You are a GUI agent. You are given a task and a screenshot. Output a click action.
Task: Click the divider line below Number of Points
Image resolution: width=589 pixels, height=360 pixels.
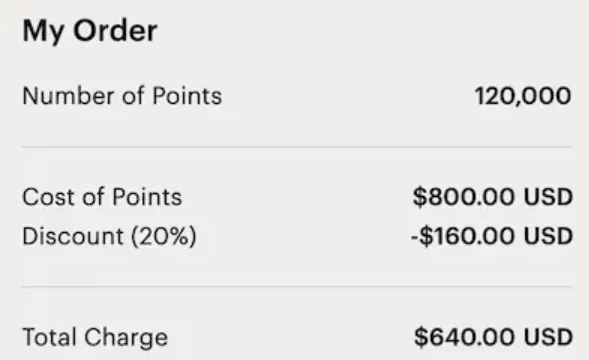297,147
